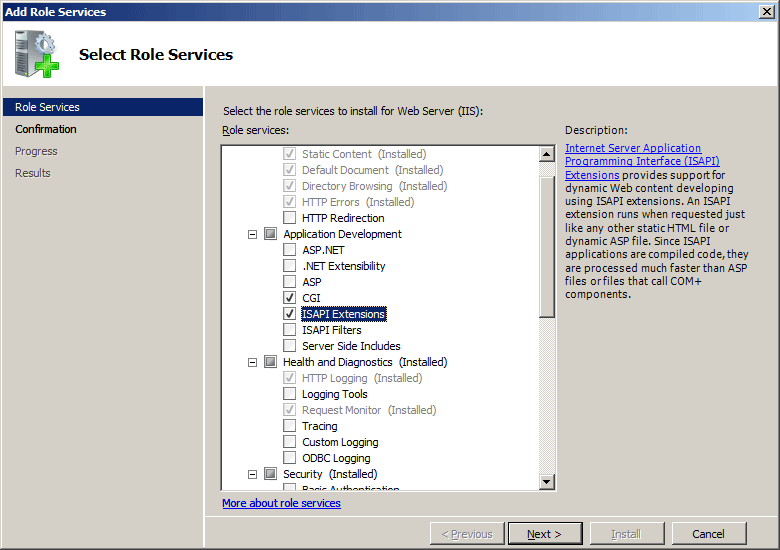The width and height of the screenshot is (780, 550).
Task: Go to the Confirmation wizard step
Action: click(46, 129)
